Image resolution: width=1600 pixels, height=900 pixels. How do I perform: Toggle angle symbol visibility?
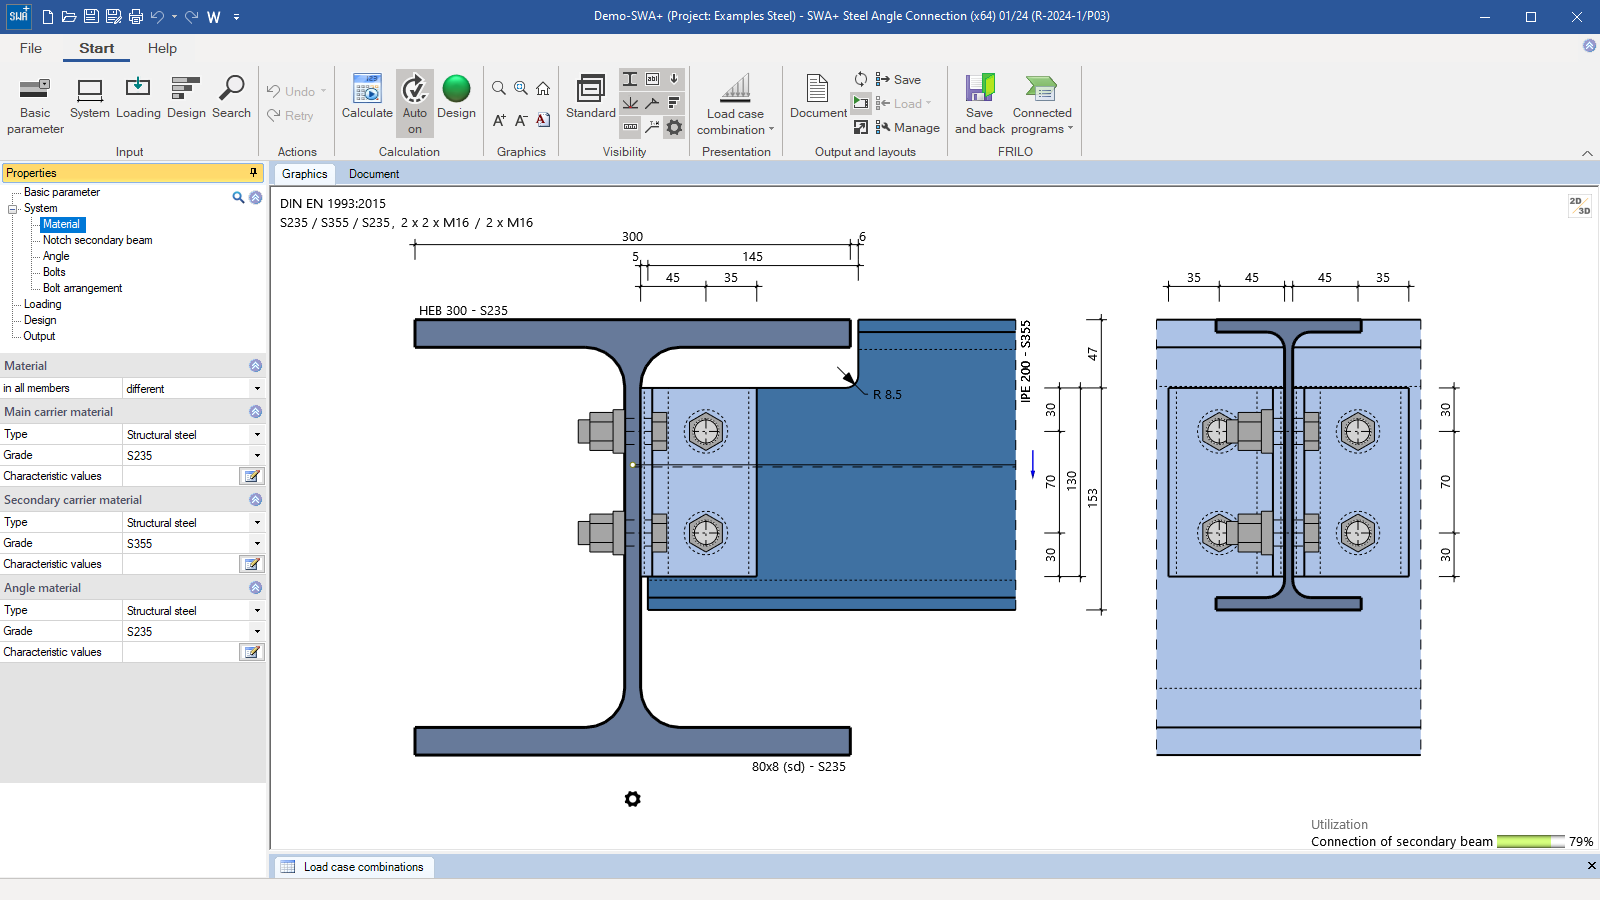652,103
